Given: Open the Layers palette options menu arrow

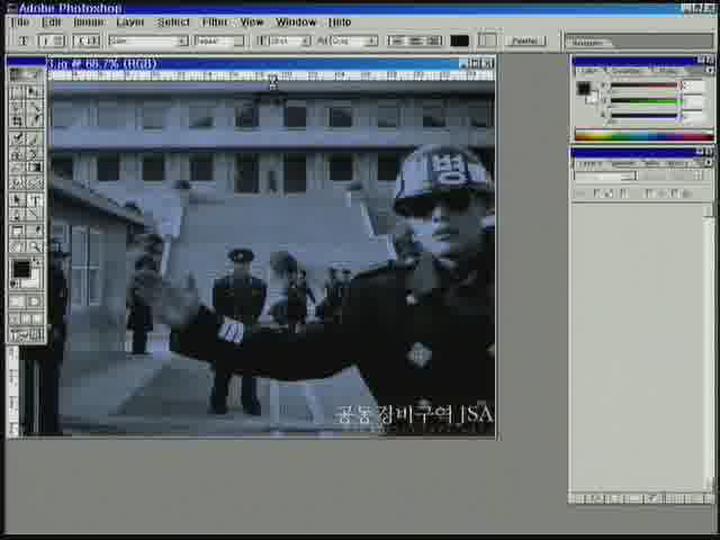Looking at the screenshot, I should tap(709, 163).
